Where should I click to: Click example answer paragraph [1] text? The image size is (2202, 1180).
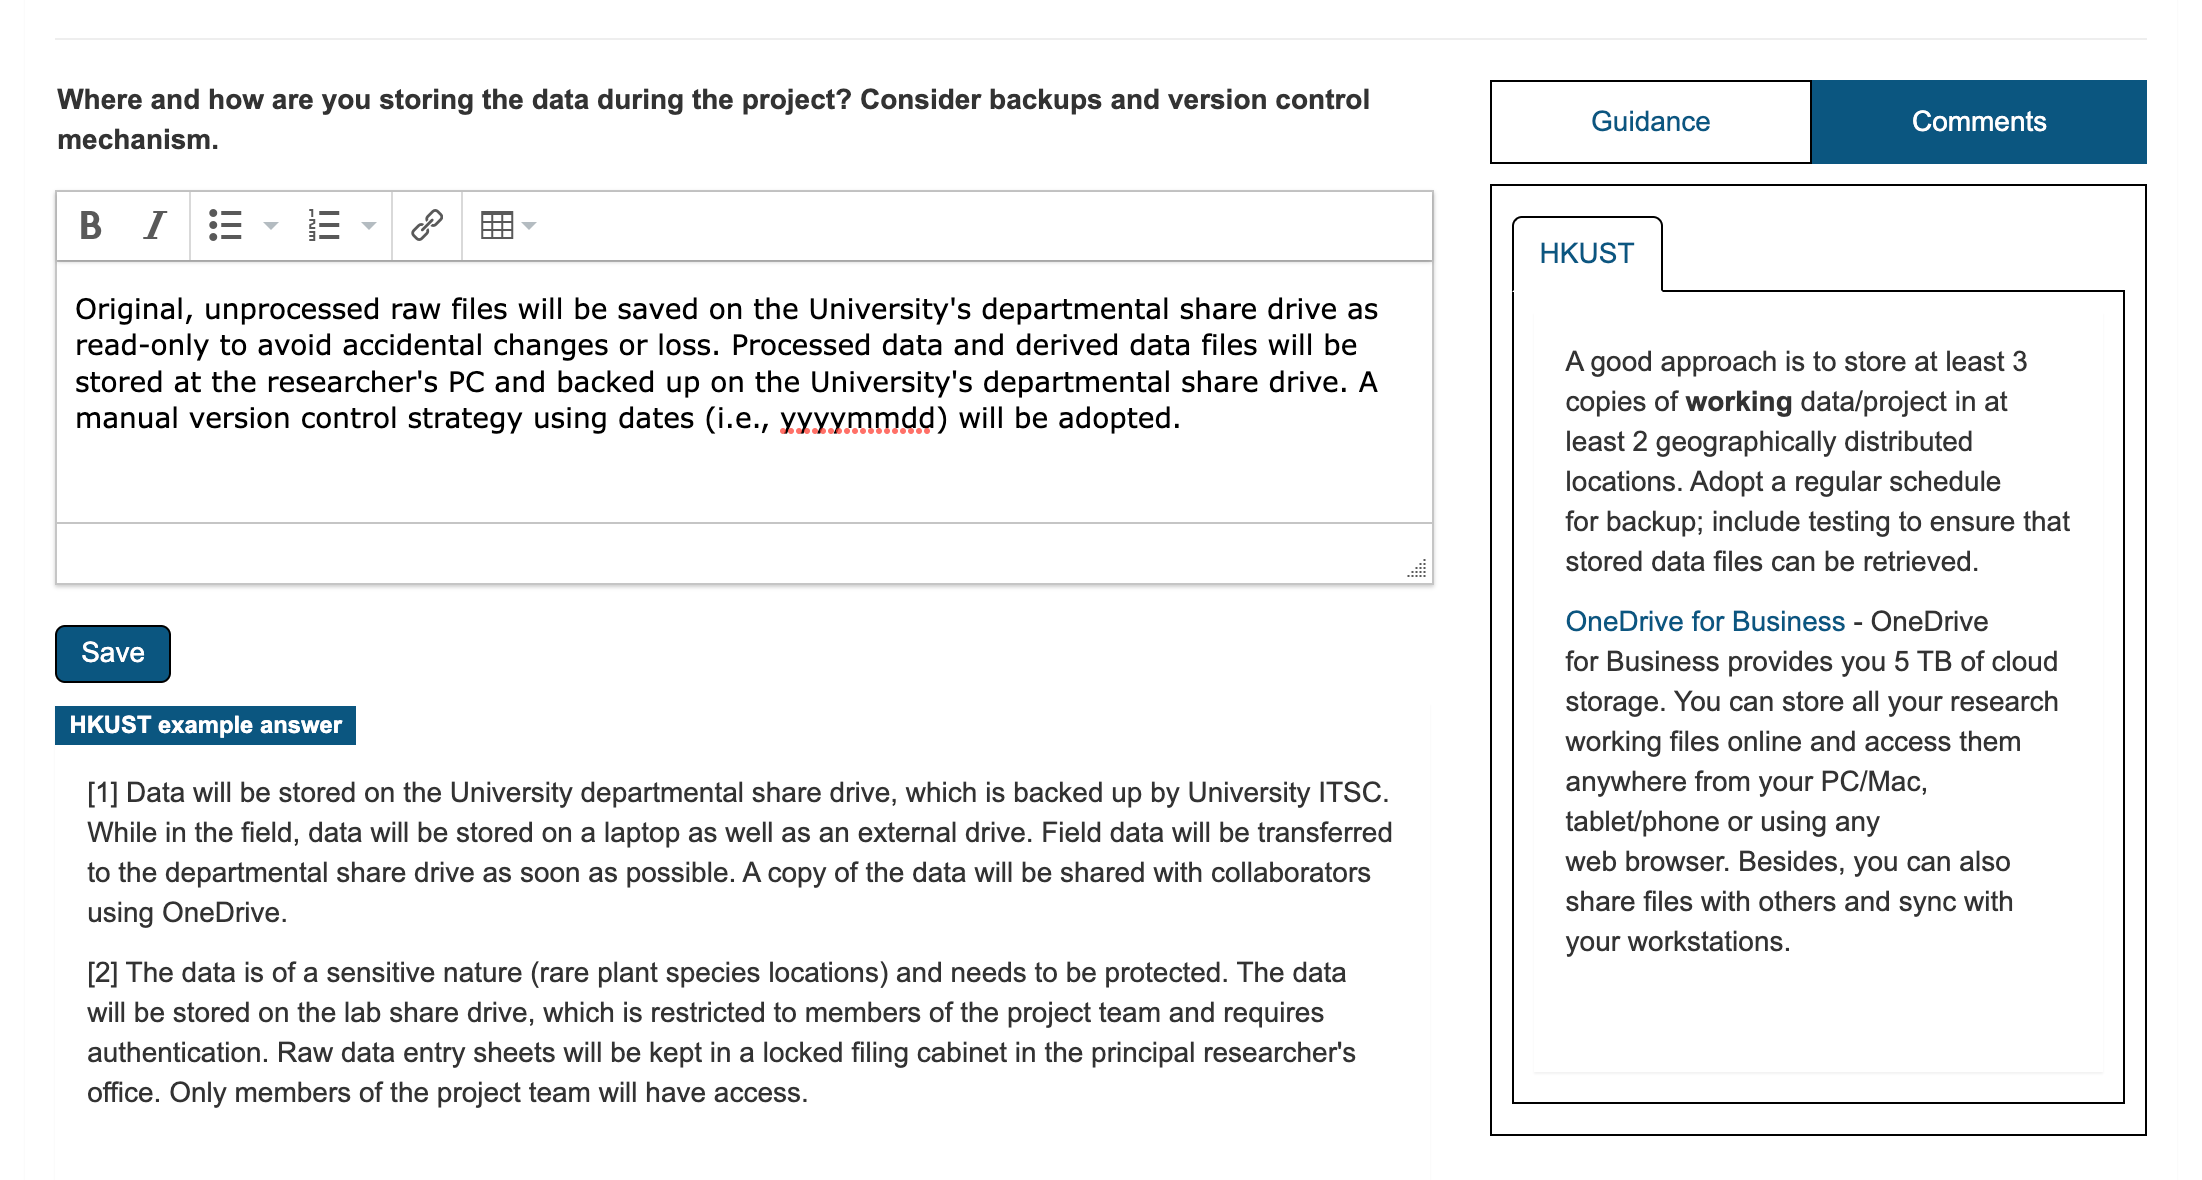pyautogui.click(x=738, y=852)
